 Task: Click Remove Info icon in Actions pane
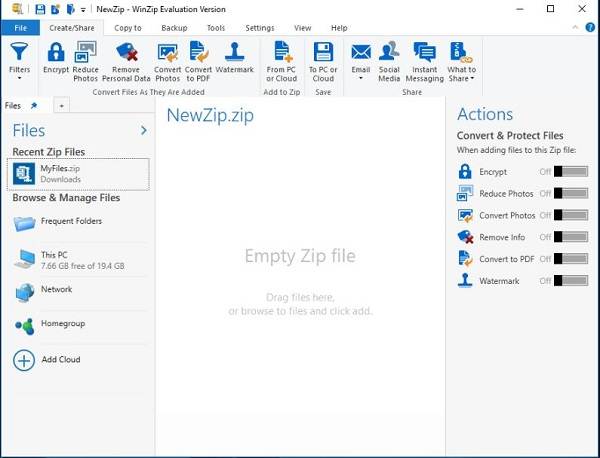coord(465,237)
